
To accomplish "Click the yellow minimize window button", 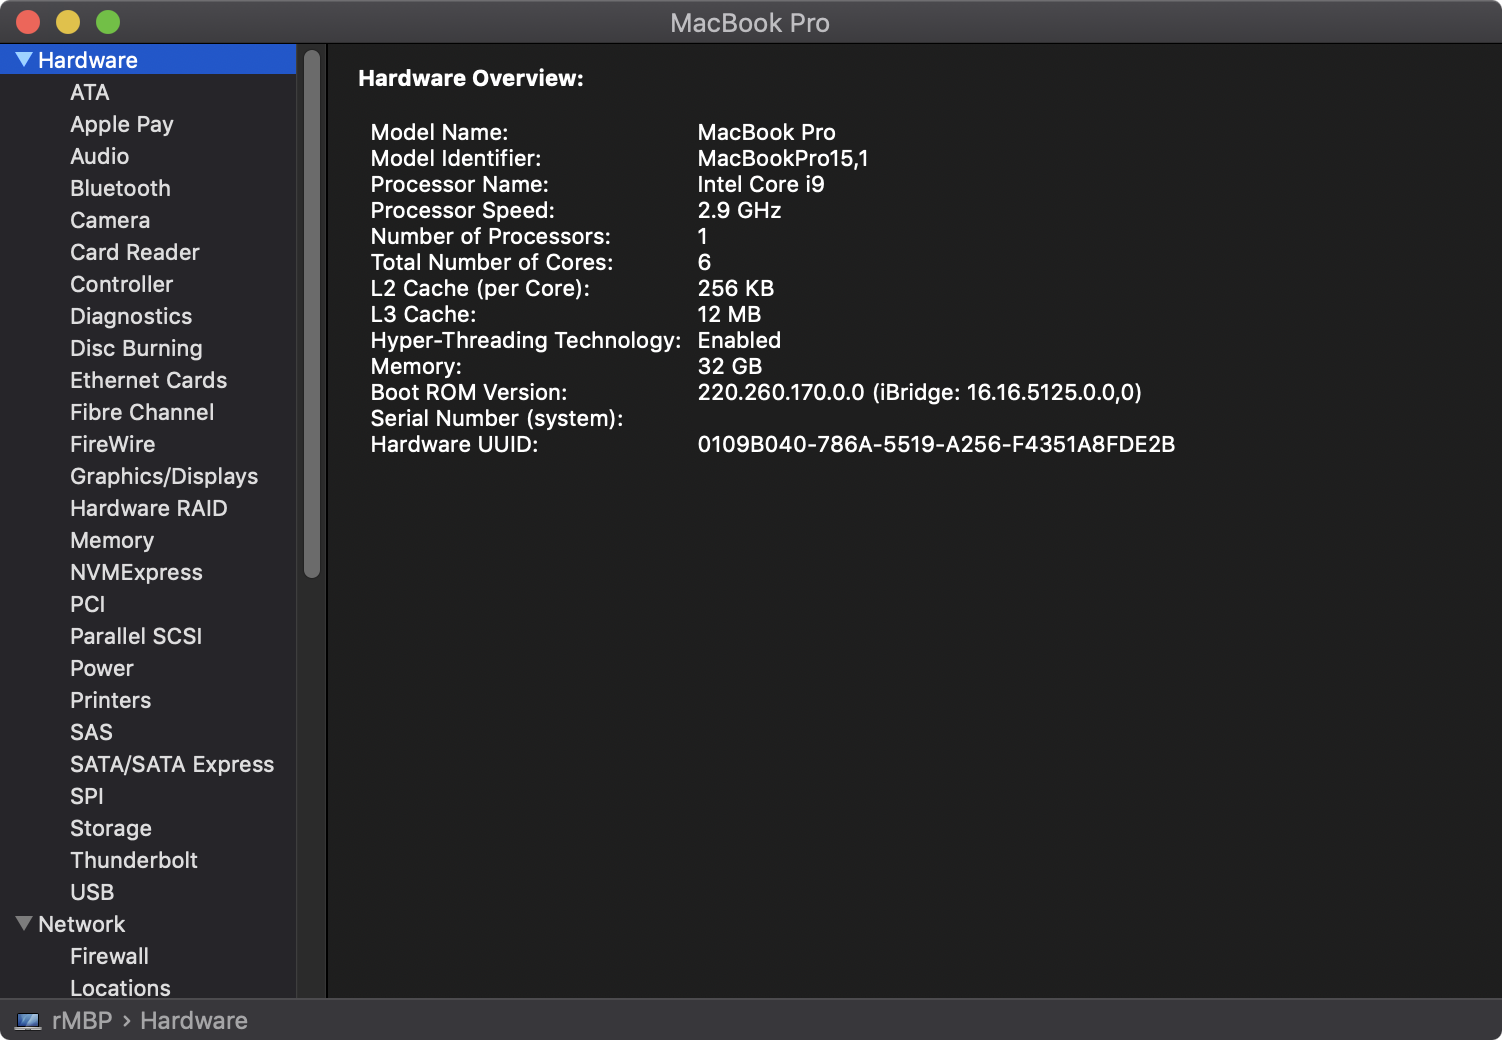I will point(68,22).
